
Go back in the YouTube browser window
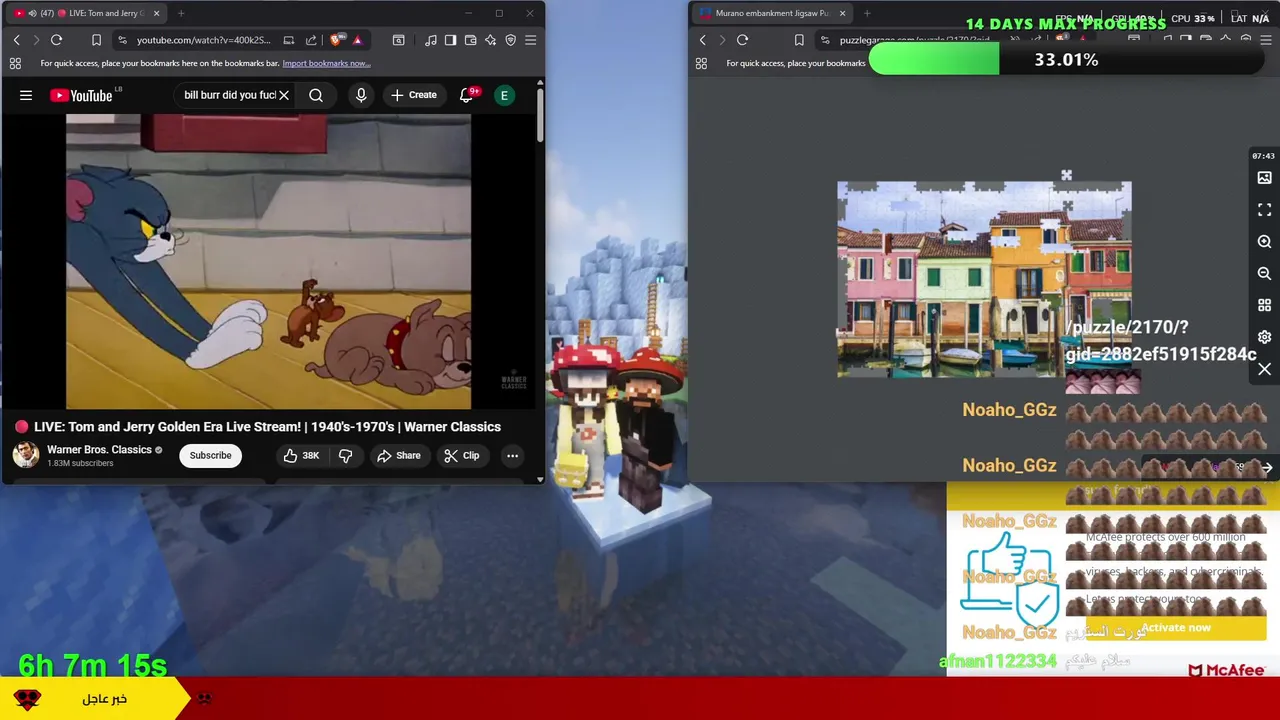16,40
